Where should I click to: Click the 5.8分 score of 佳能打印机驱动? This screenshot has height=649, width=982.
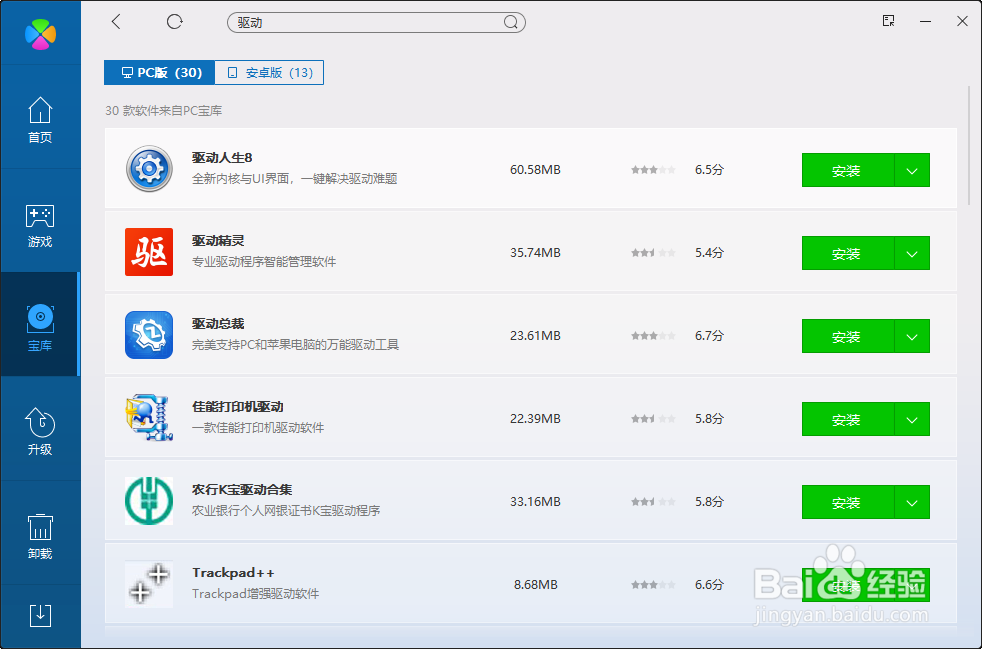point(709,418)
